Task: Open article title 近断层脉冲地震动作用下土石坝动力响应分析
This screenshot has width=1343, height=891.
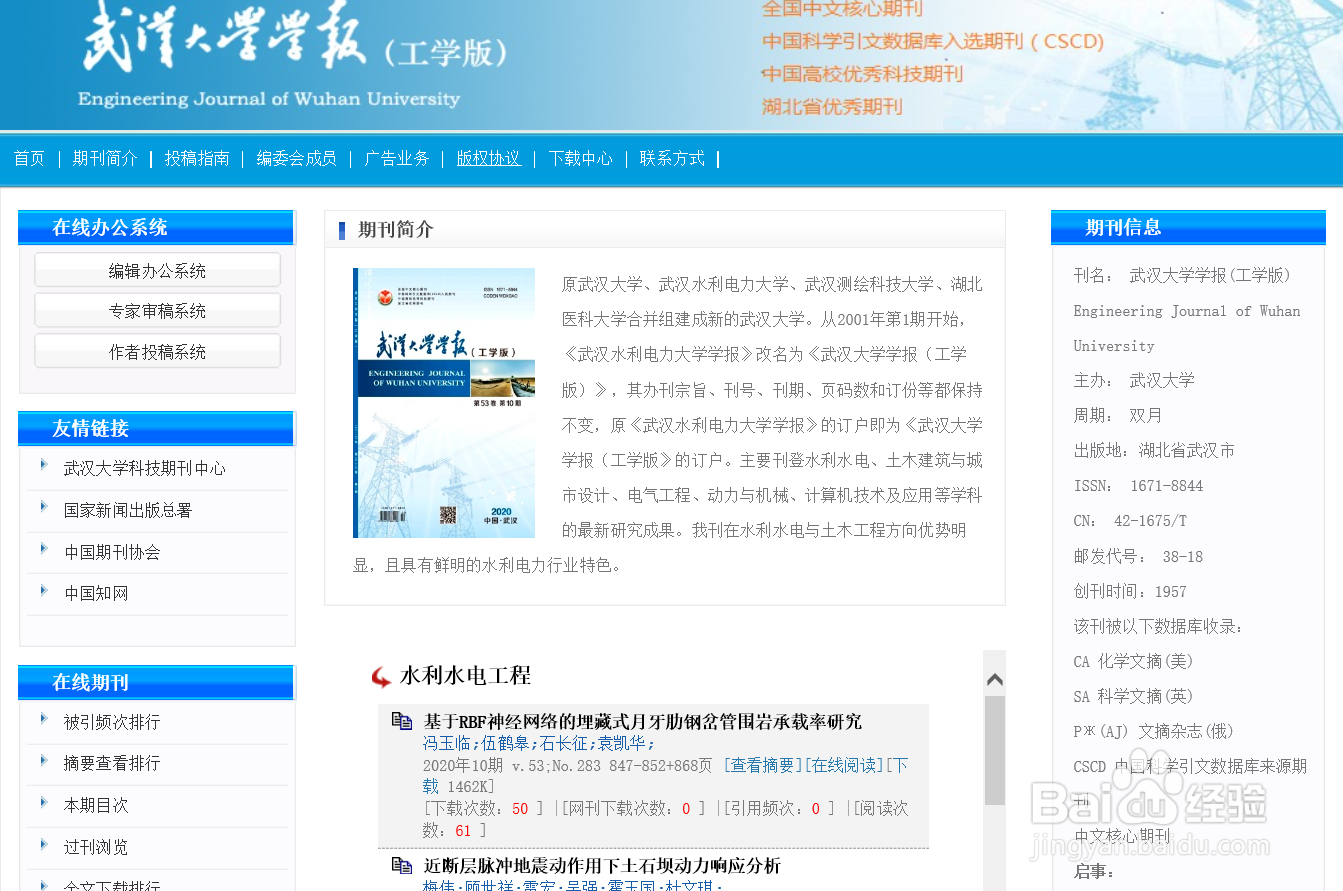Action: 602,865
